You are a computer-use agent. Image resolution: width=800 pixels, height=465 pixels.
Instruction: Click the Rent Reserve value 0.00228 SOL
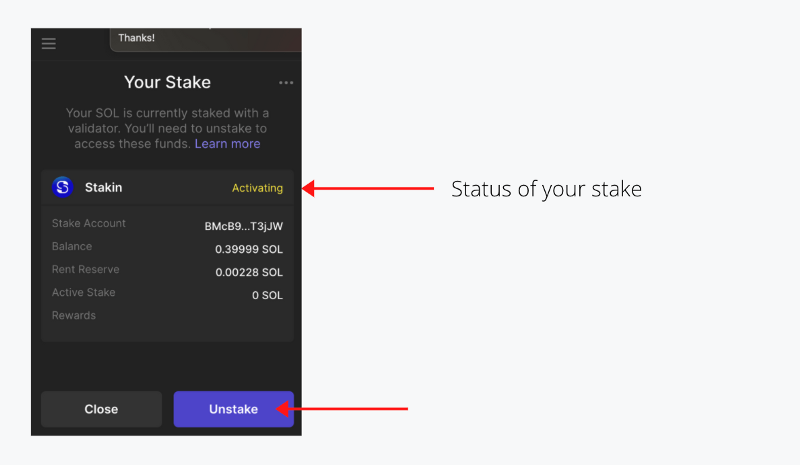(x=248, y=272)
